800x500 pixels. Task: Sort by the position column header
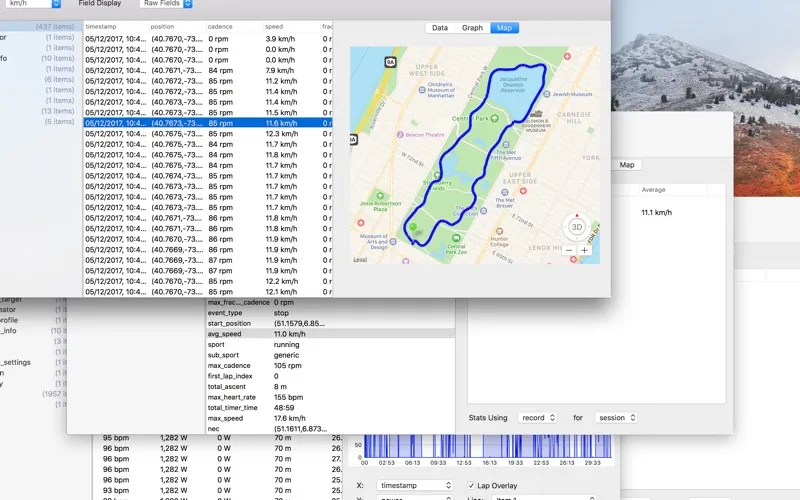178,27
